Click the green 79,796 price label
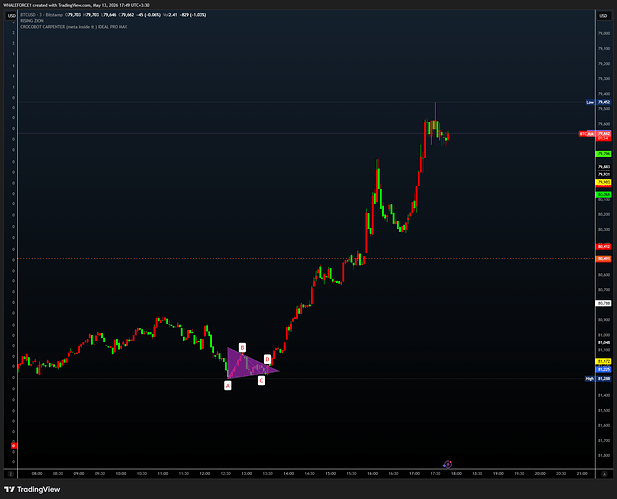The height and width of the screenshot is (499, 617). point(604,154)
